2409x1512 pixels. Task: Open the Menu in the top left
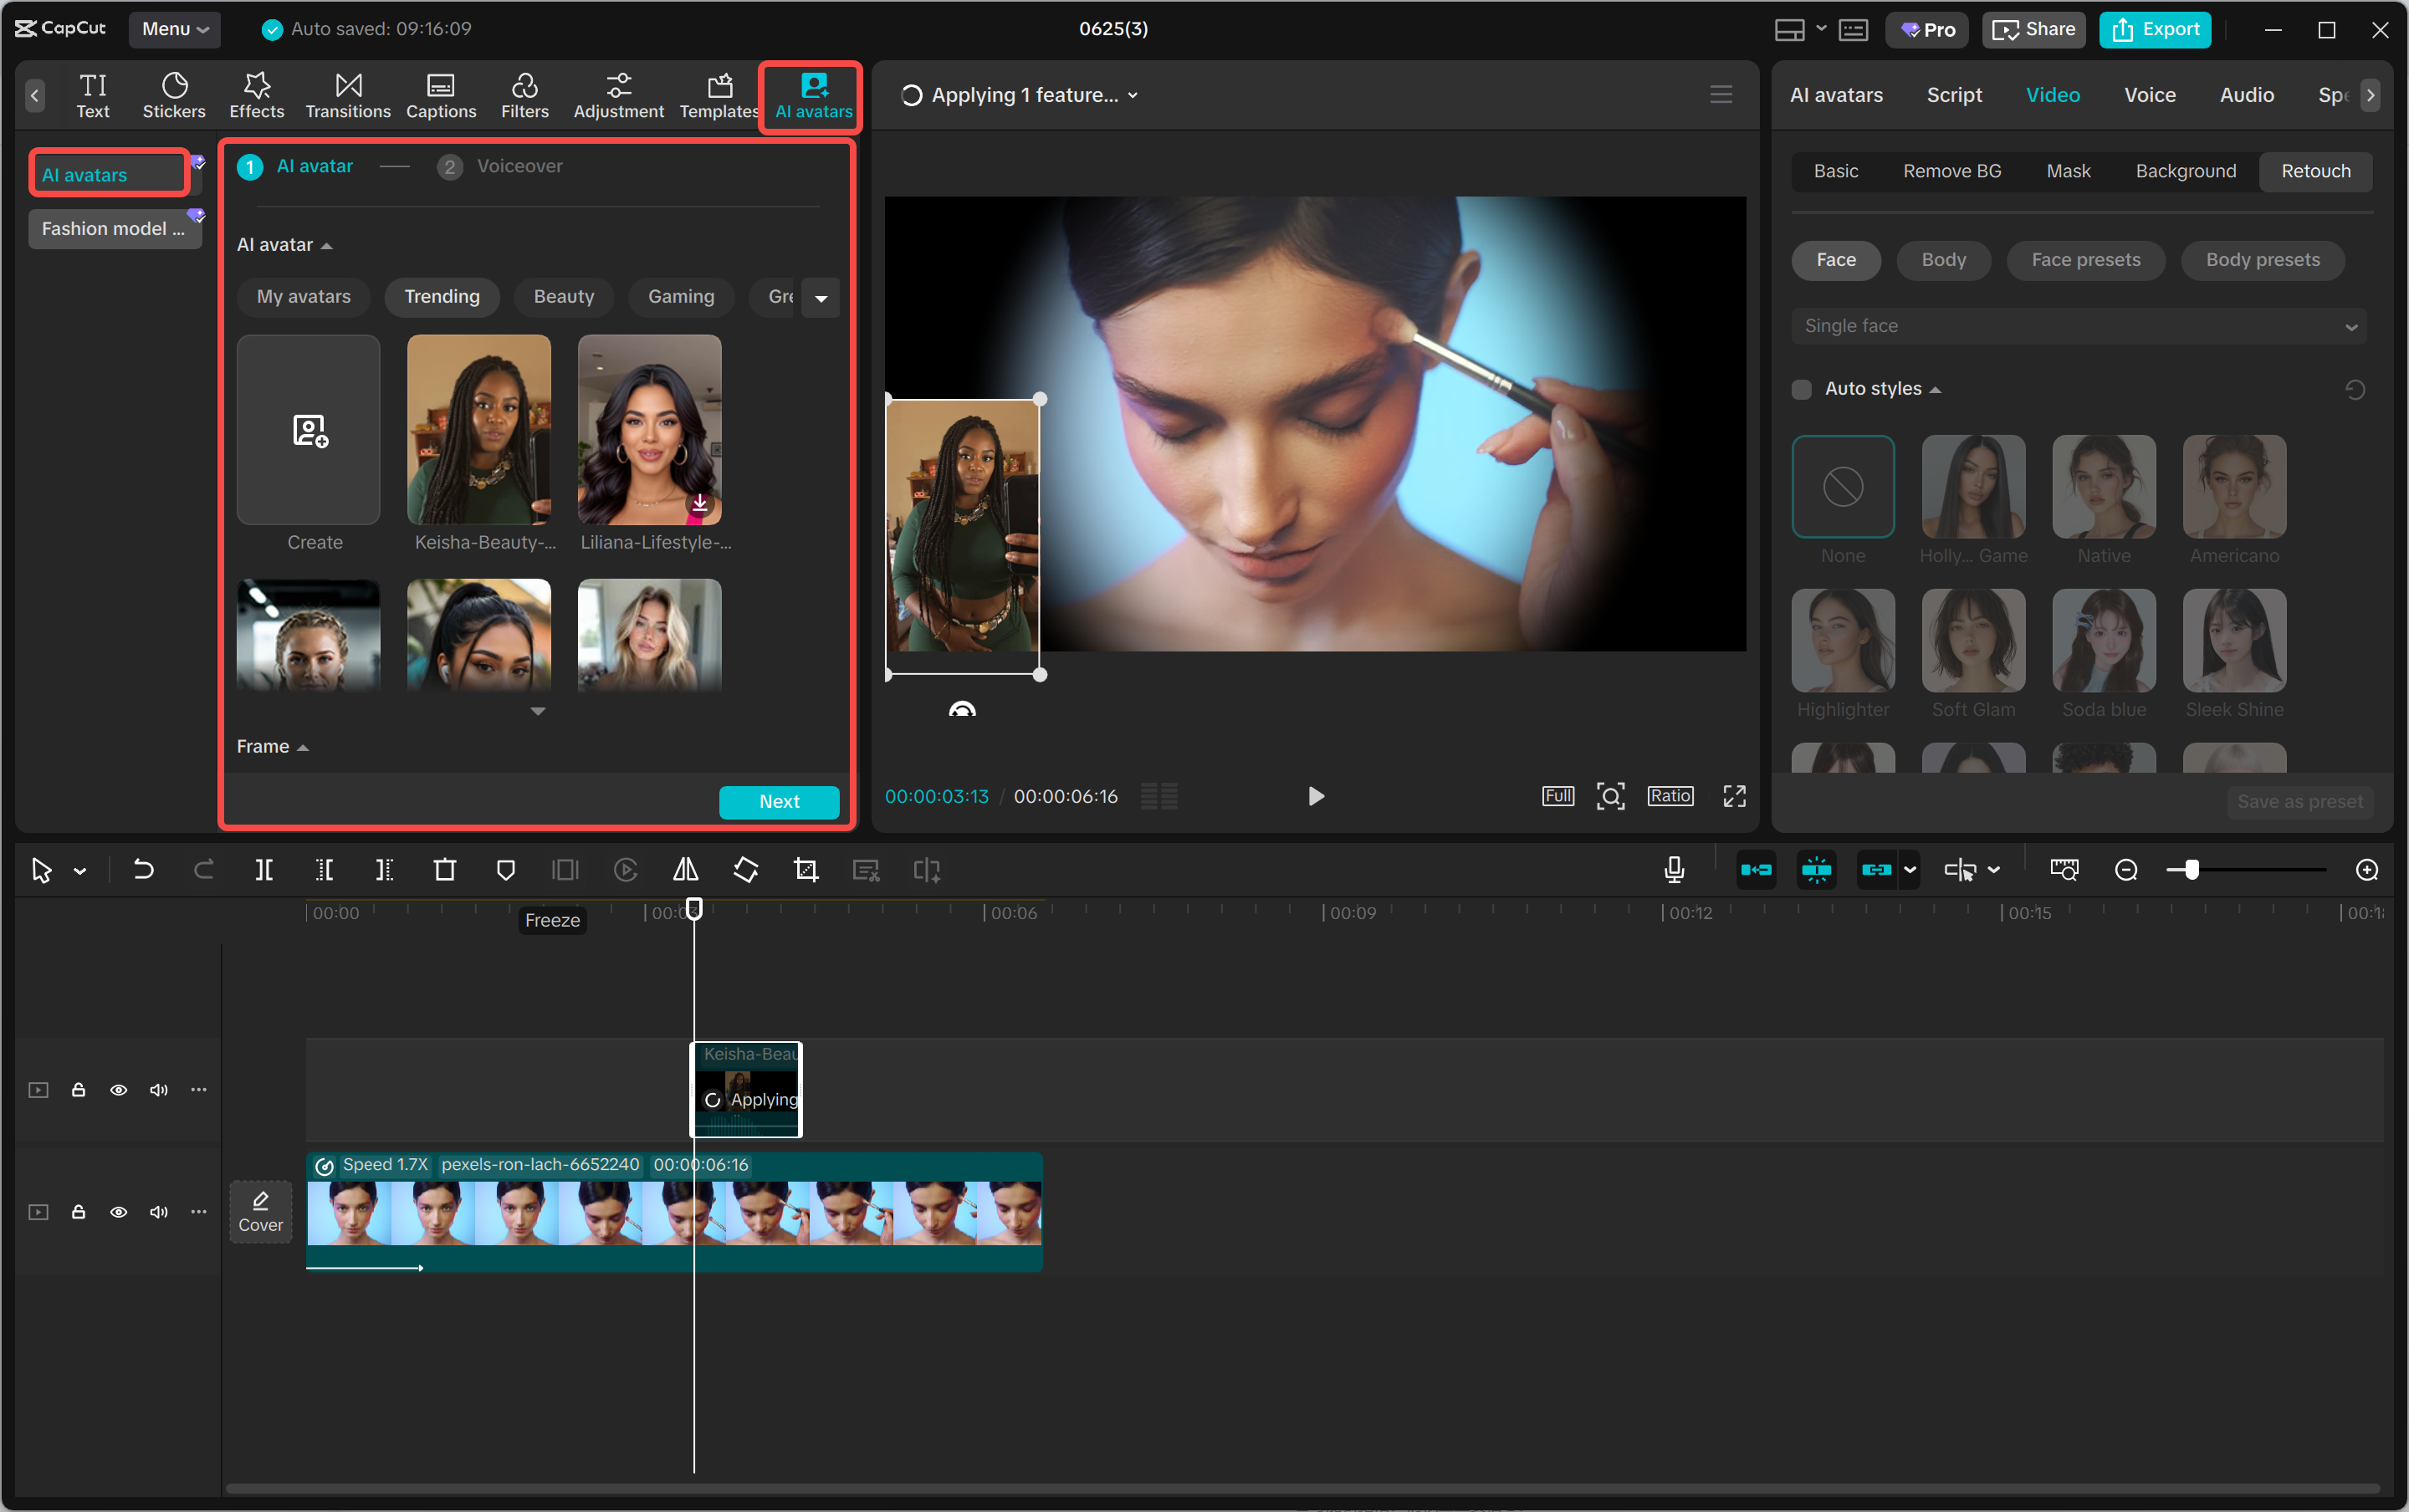(x=174, y=29)
